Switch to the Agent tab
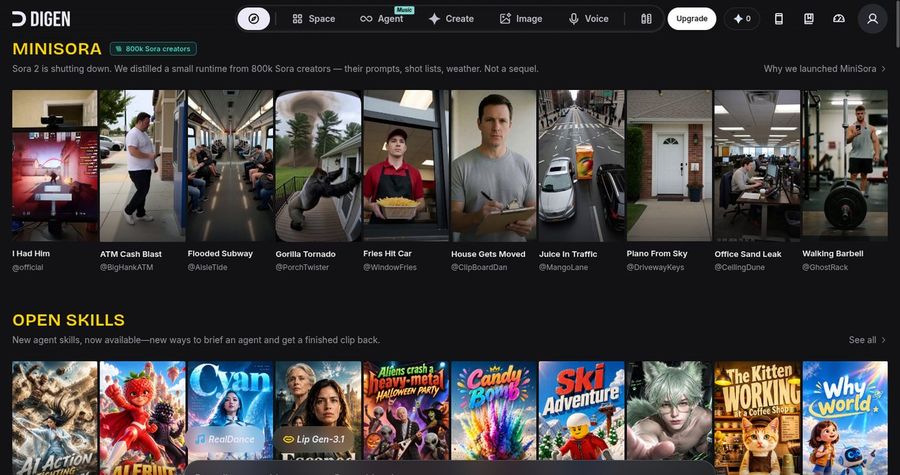900x475 pixels. [x=382, y=19]
